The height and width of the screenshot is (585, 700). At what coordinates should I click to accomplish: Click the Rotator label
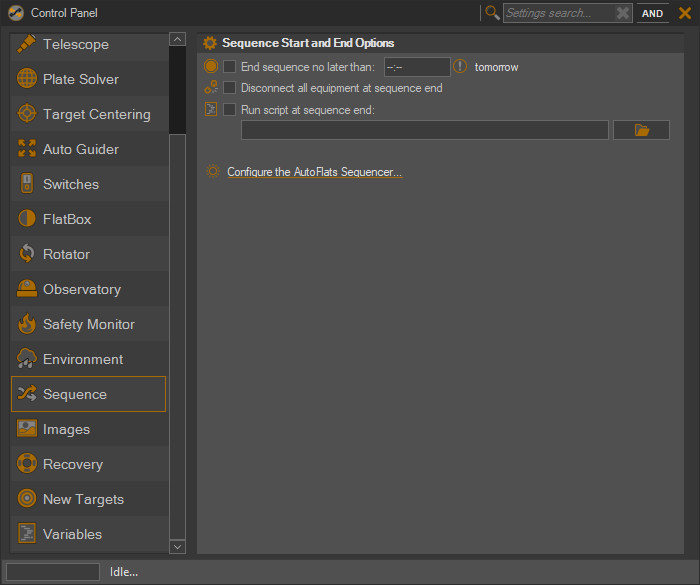click(x=67, y=254)
